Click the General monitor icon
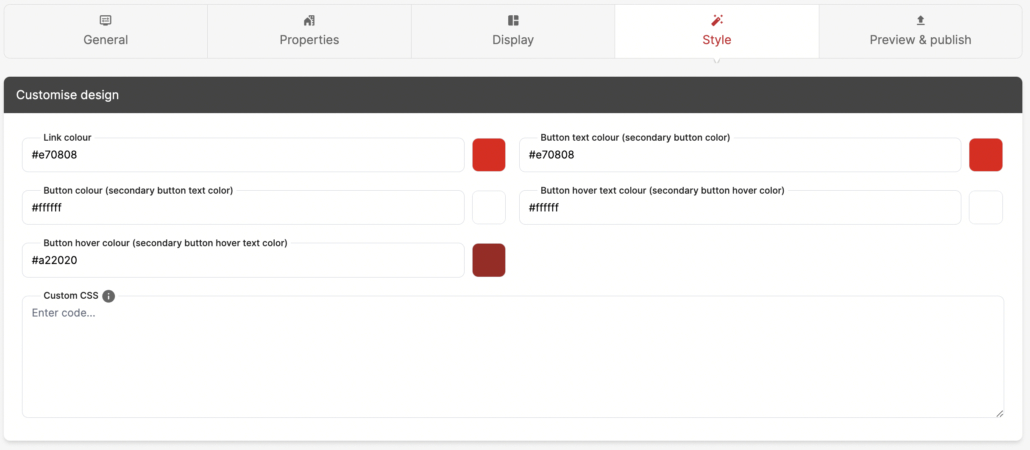The height and width of the screenshot is (450, 1030). pos(106,20)
